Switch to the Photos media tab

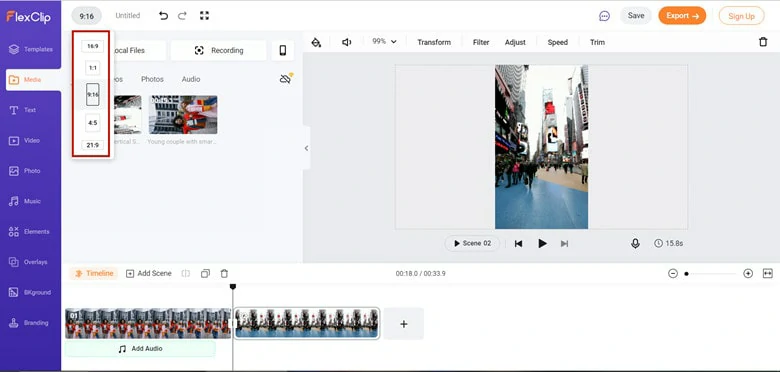click(x=152, y=79)
